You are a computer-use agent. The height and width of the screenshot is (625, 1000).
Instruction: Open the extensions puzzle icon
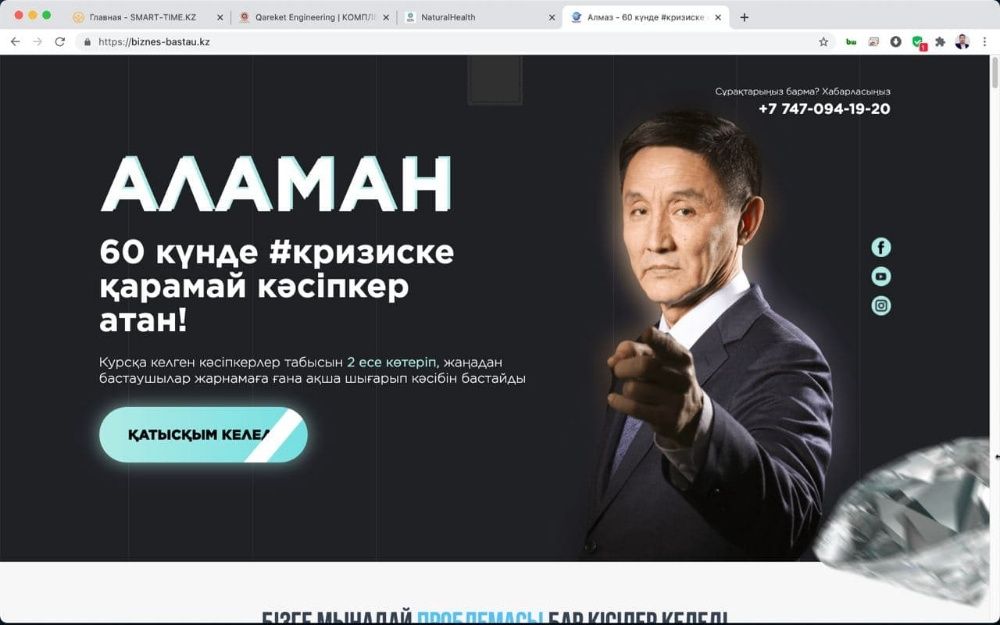(x=939, y=42)
